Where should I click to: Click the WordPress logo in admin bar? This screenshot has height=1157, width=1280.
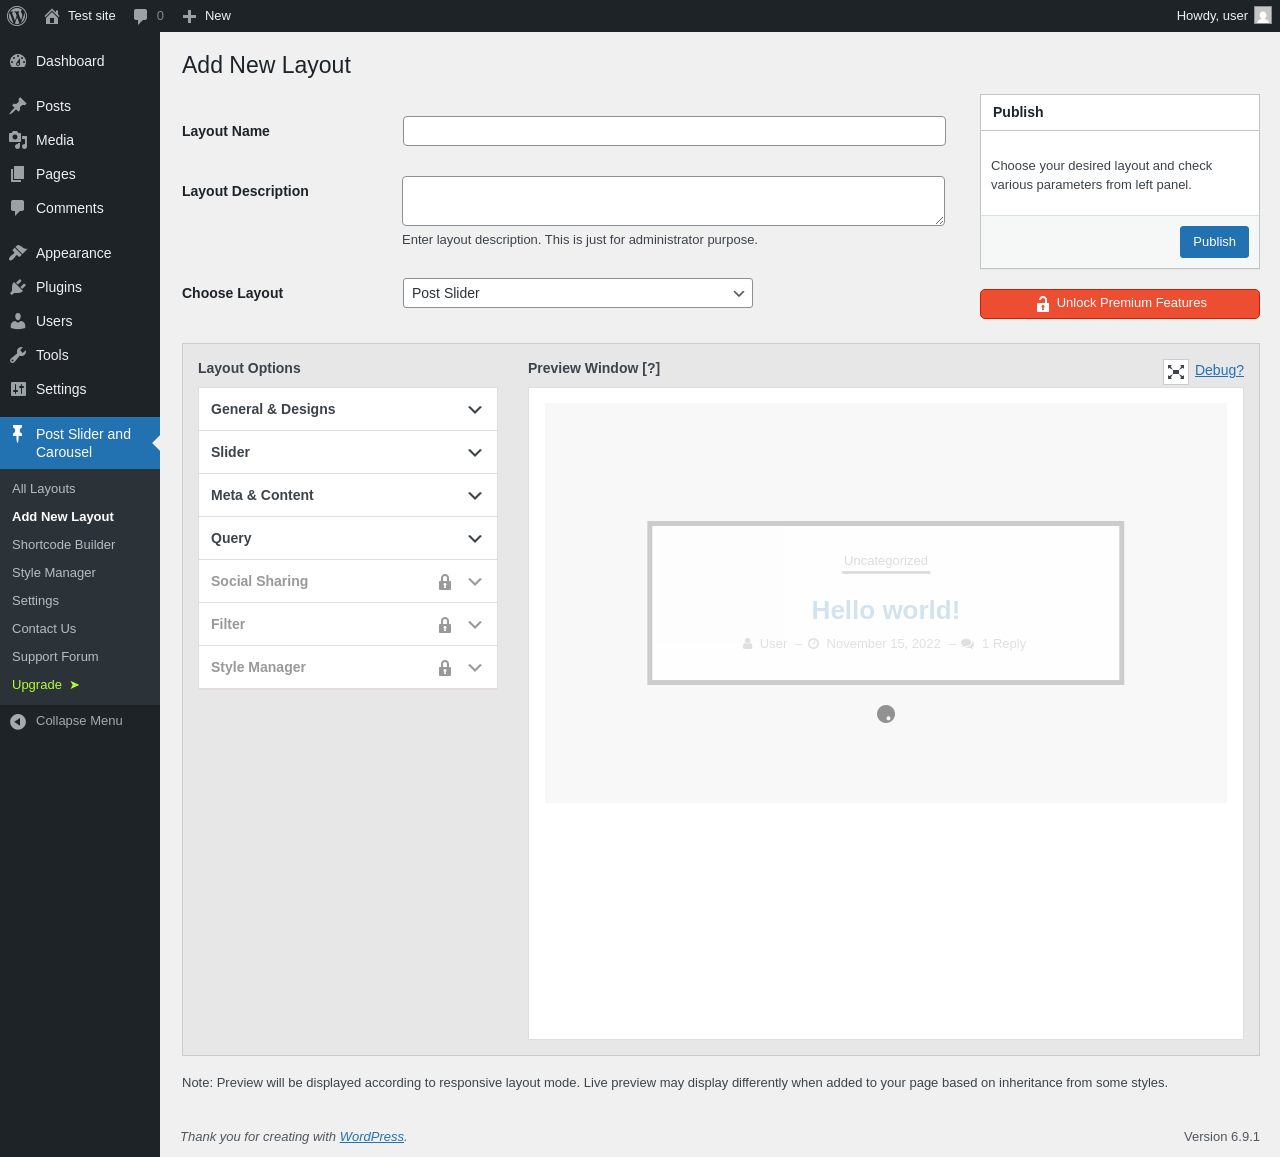pos(17,16)
